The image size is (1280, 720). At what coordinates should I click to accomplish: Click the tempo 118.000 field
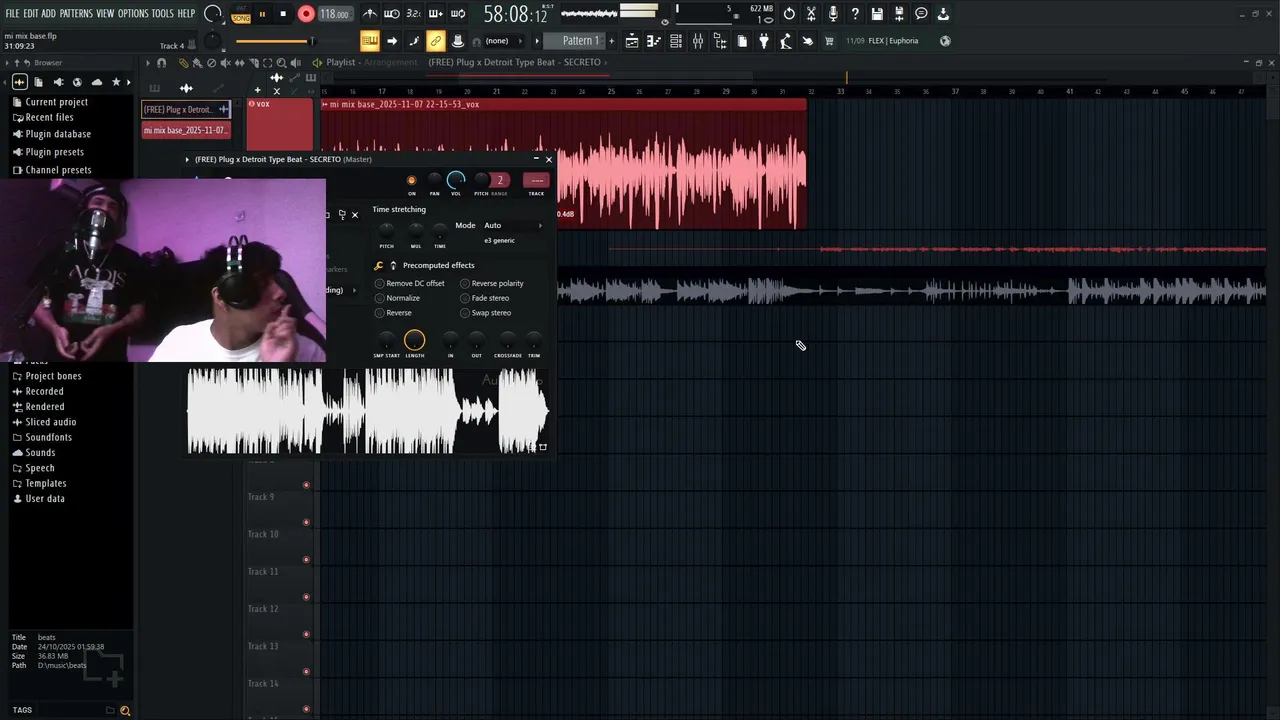tap(335, 14)
